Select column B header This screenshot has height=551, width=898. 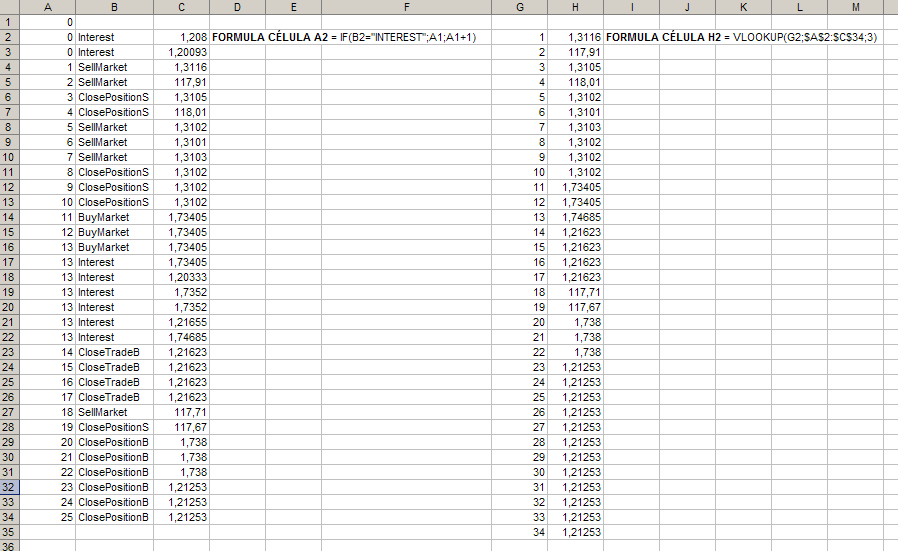[114, 7]
